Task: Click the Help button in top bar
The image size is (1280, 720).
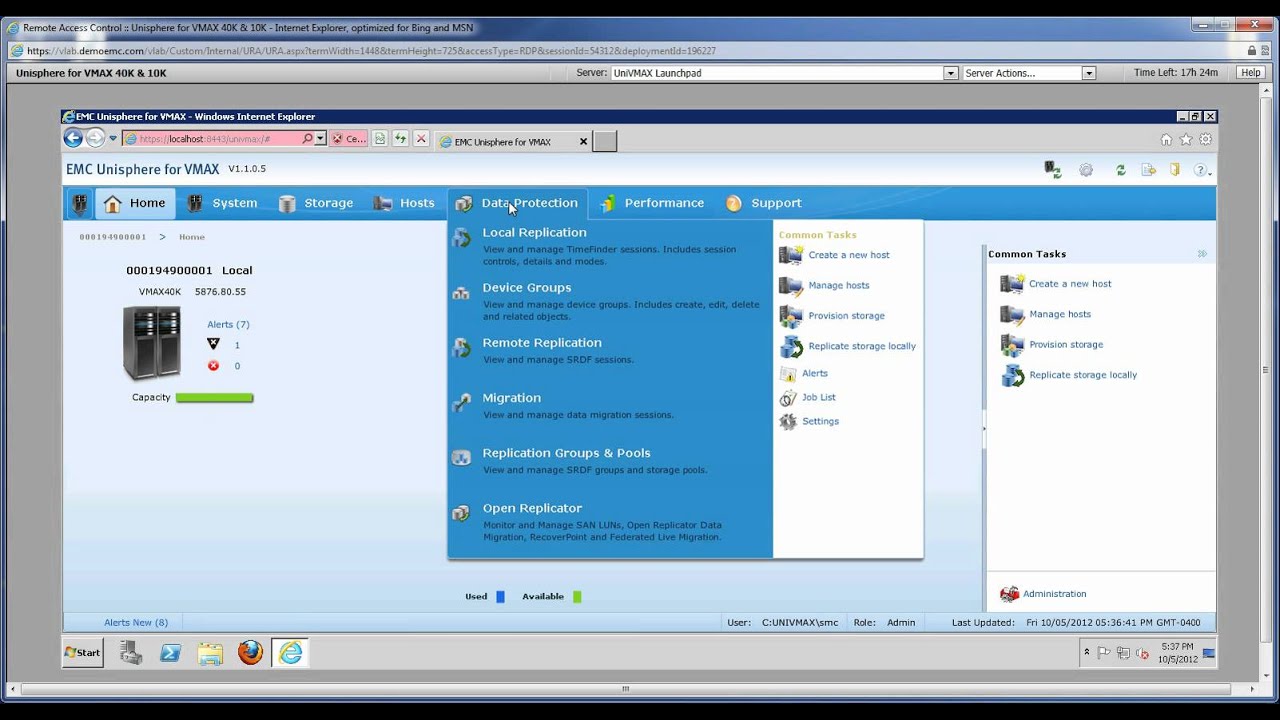Action: click(1251, 73)
